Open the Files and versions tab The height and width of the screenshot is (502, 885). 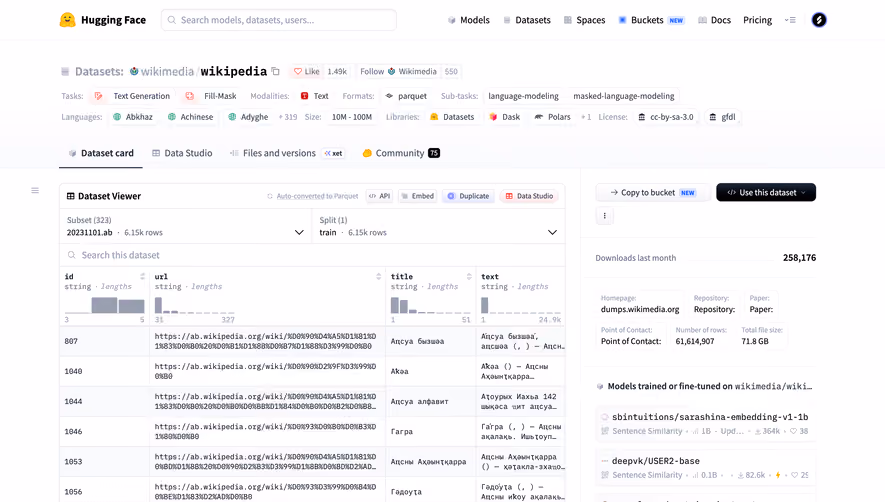pos(286,153)
